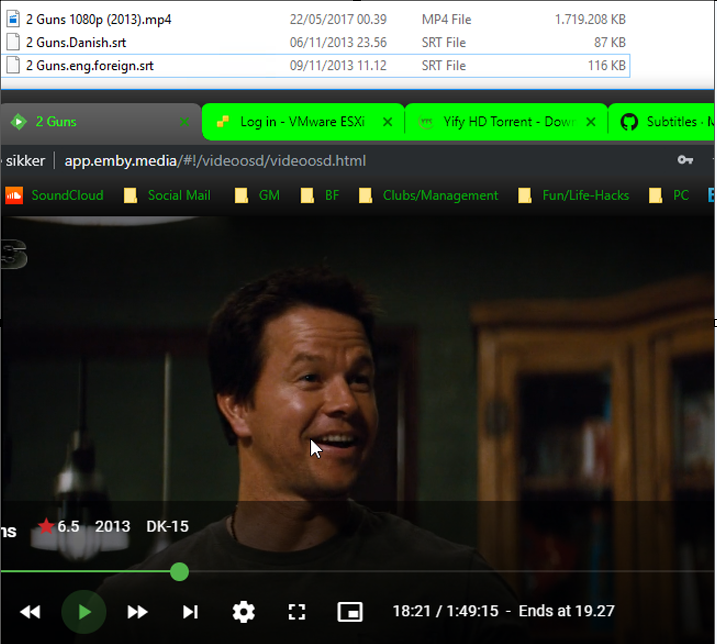Close the VMware ESXi tab
The width and height of the screenshot is (717, 644).
[387, 122]
